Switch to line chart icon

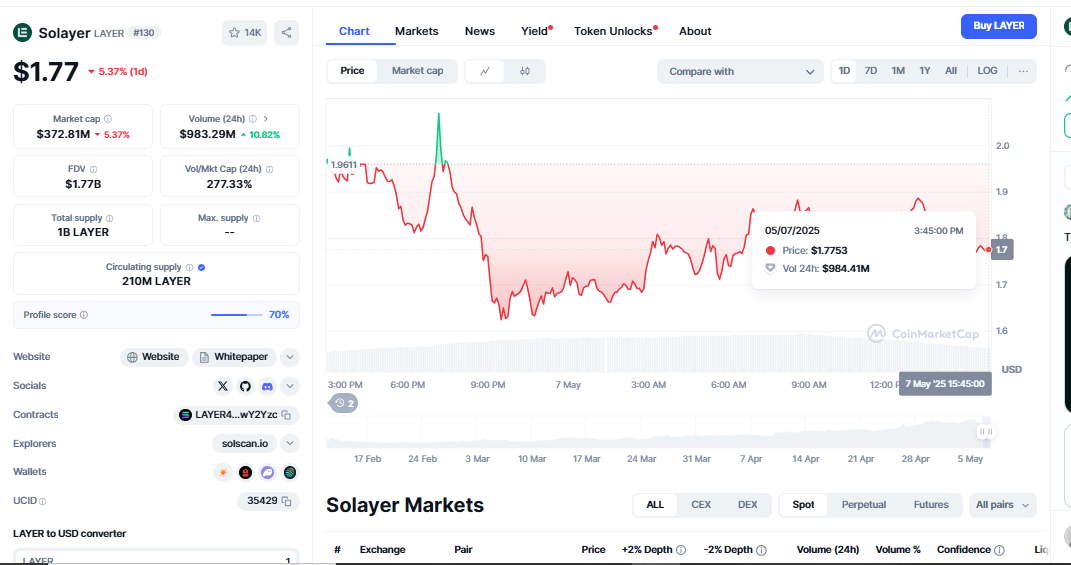tap(485, 71)
